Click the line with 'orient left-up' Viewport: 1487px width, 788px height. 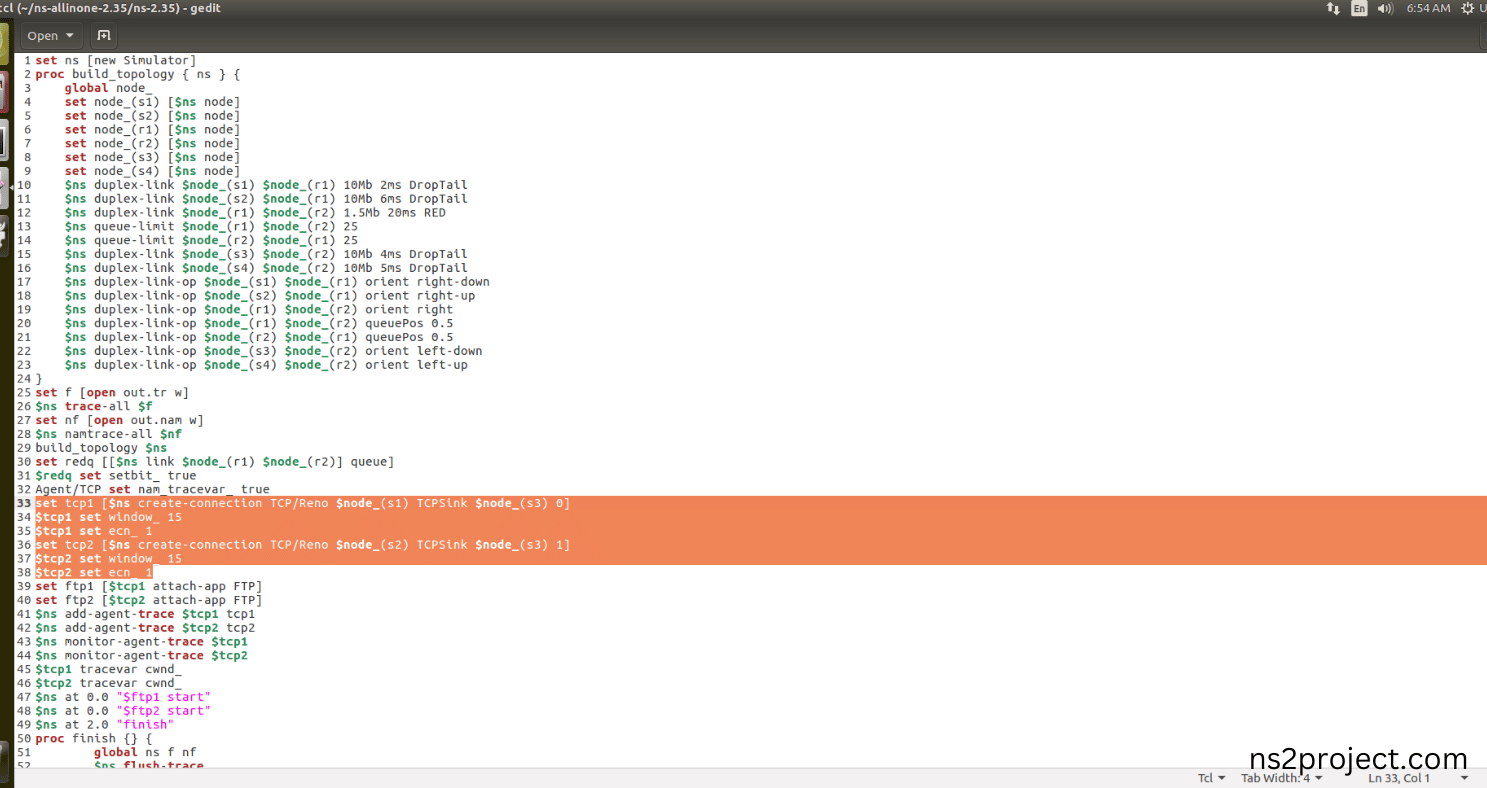(266, 365)
